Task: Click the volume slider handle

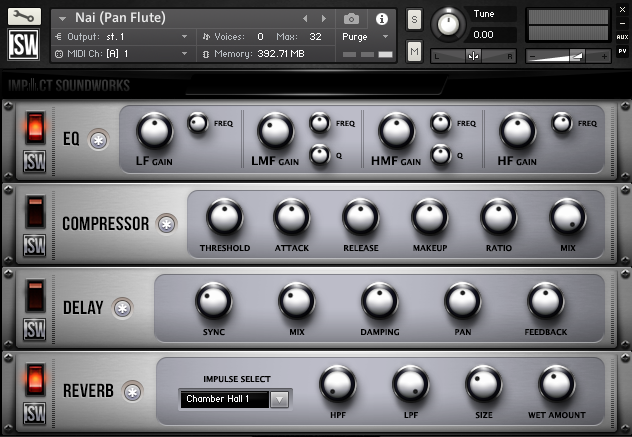Action: [577, 56]
